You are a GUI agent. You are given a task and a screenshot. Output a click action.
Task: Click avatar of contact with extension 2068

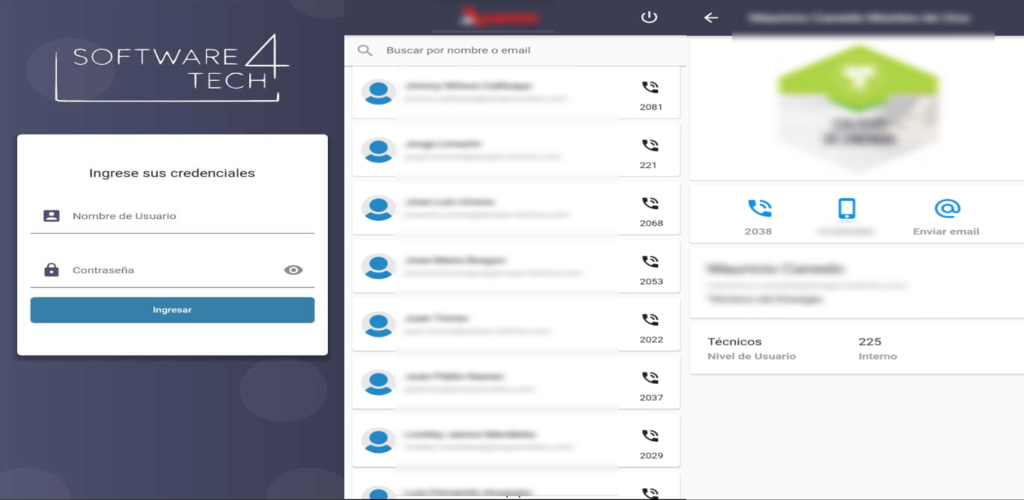click(x=378, y=208)
